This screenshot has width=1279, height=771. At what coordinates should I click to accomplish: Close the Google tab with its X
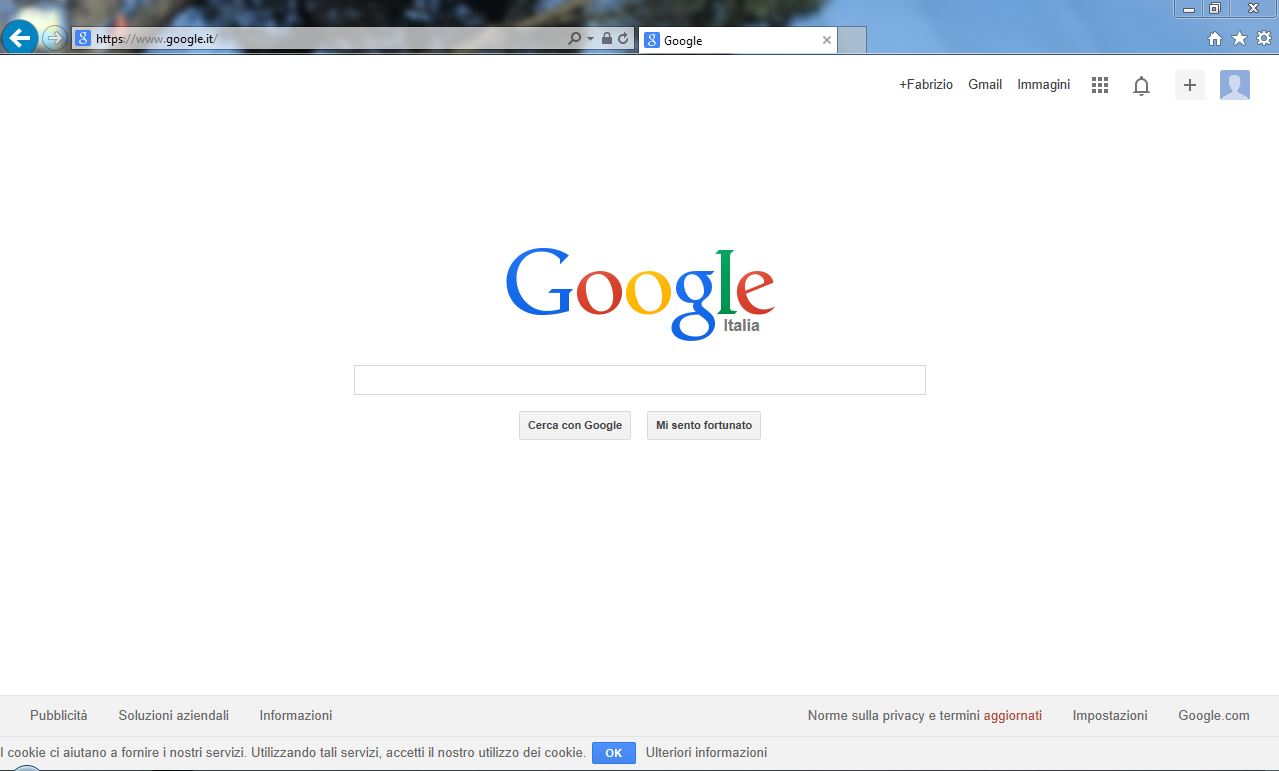[x=826, y=40]
